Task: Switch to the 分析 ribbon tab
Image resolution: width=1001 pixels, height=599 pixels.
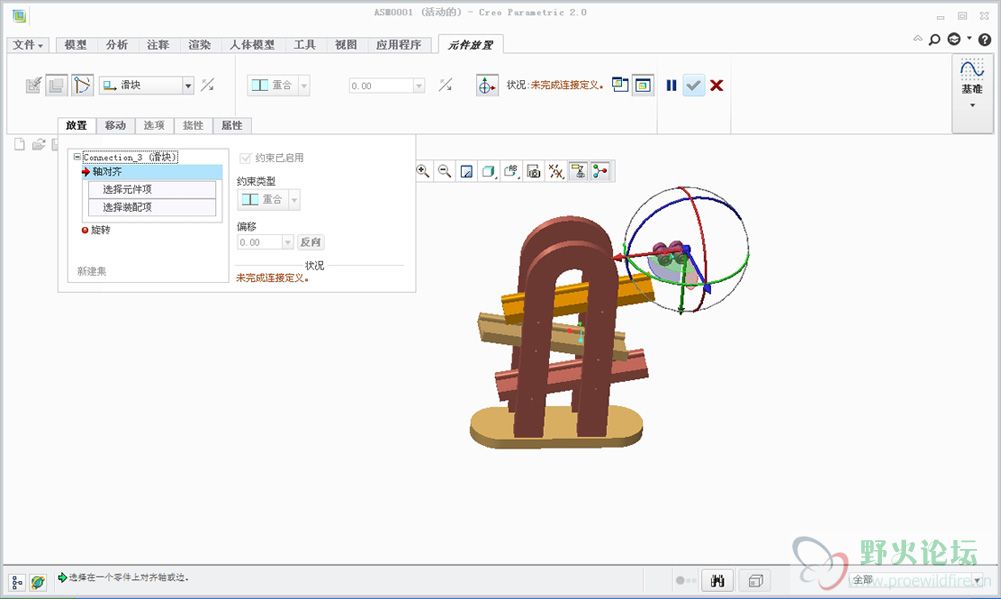Action: coord(116,45)
